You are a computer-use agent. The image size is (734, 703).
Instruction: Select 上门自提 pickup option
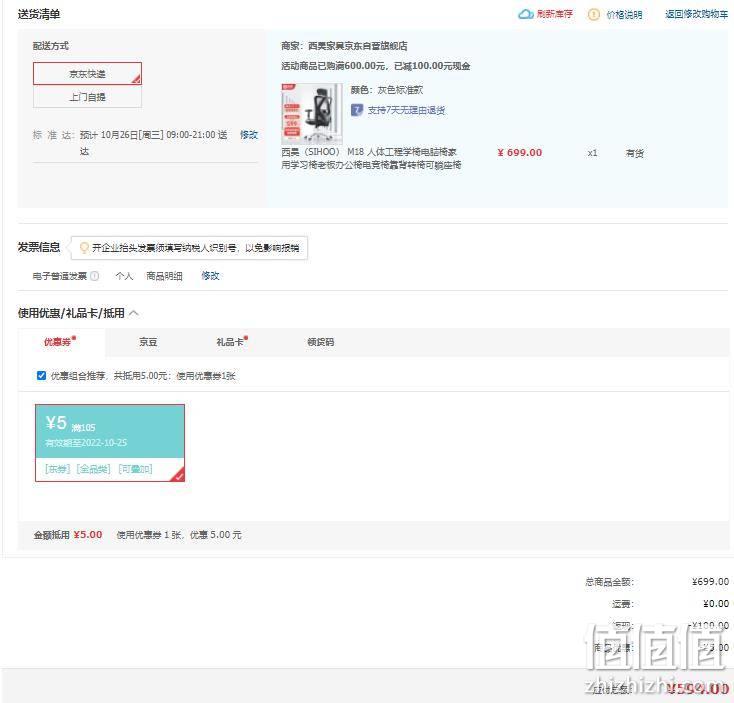click(x=87, y=97)
